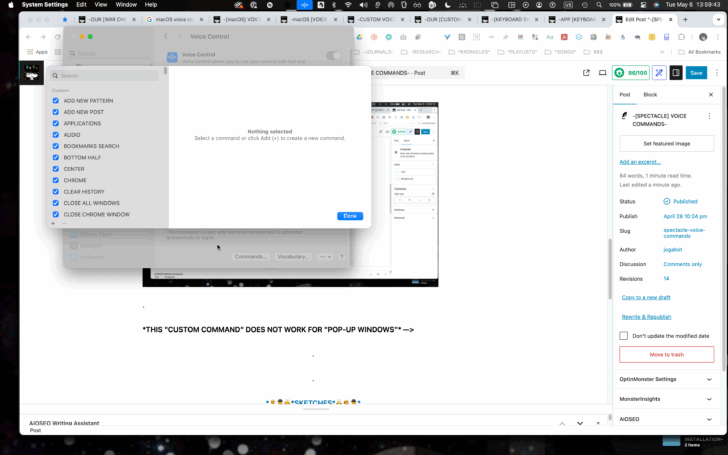
Task: Expand the AIOSEO sidebar section
Action: (x=666, y=419)
